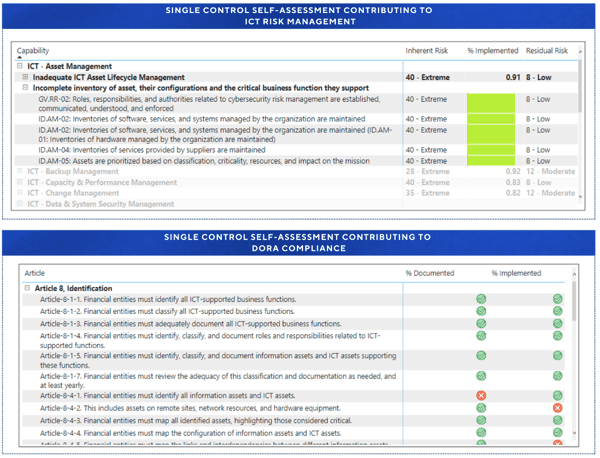
Task: Click documented green check for Article-8-1-1
Action: pos(481,299)
